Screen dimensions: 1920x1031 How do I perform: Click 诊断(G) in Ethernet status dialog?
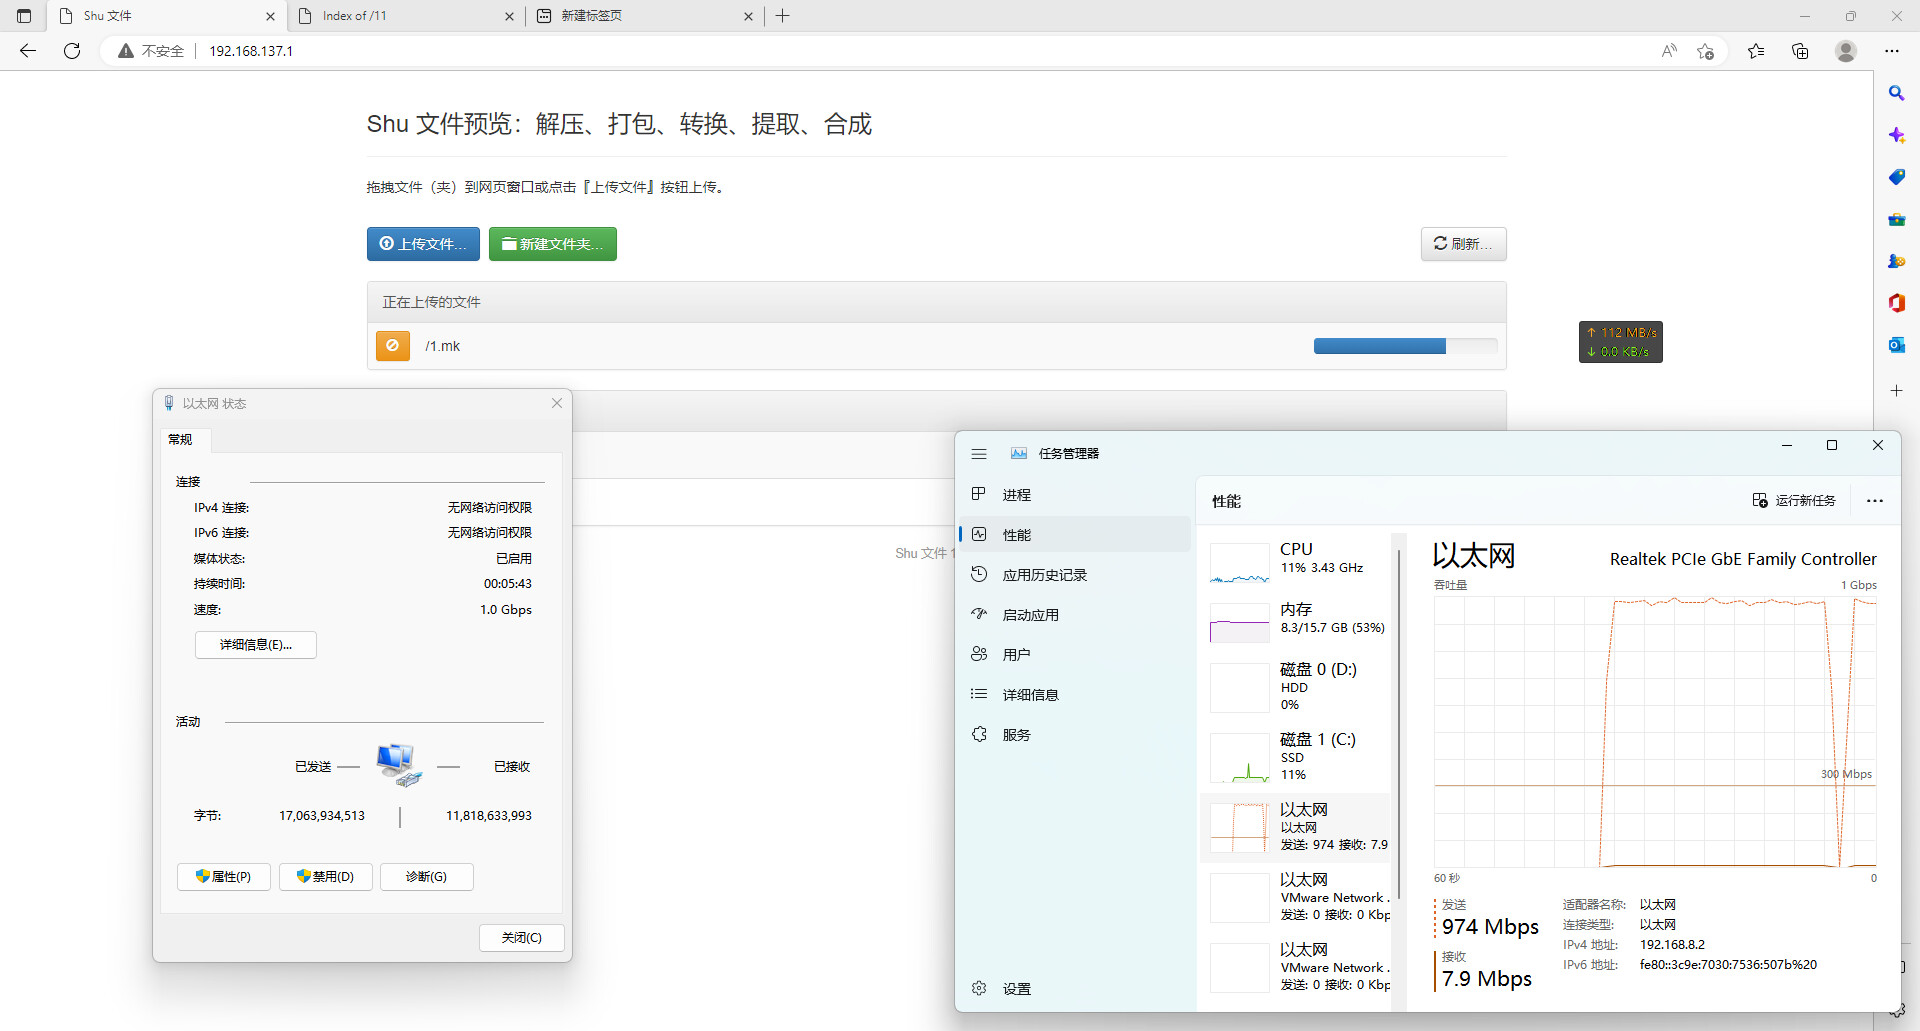pos(426,877)
